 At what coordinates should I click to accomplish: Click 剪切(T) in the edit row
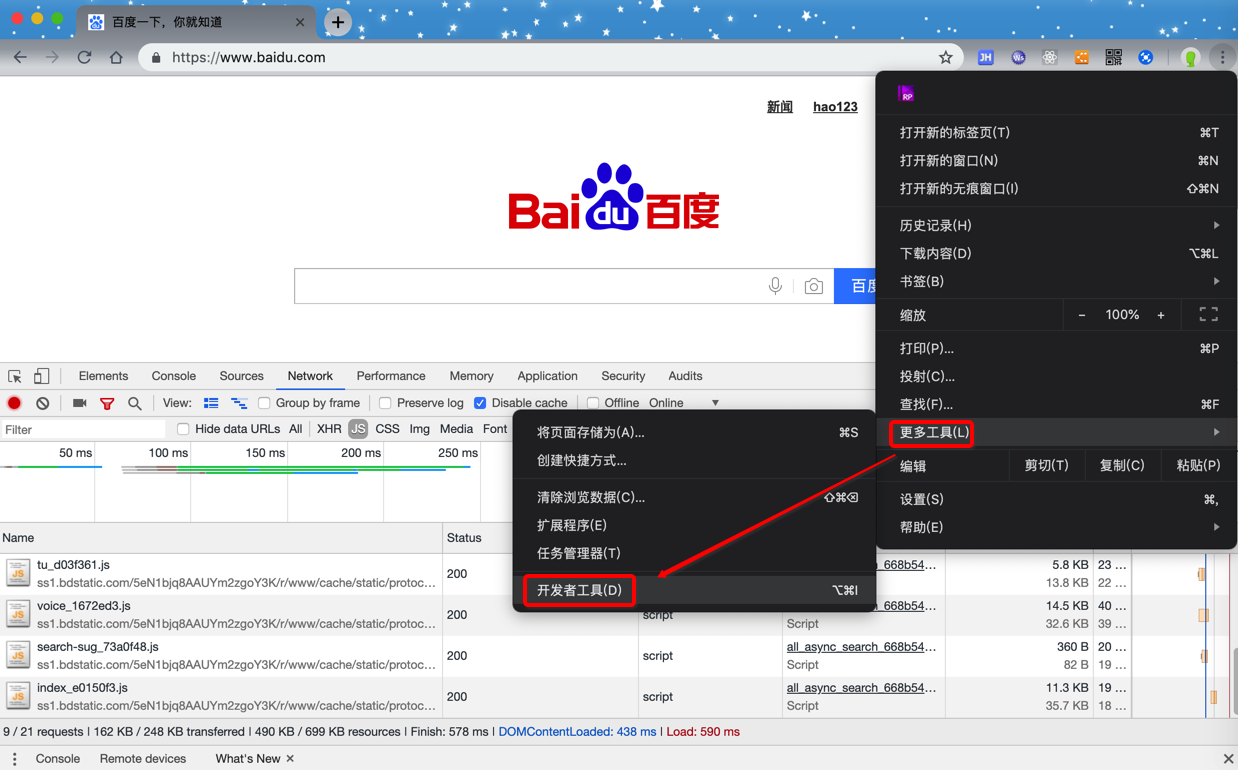pos(1047,465)
